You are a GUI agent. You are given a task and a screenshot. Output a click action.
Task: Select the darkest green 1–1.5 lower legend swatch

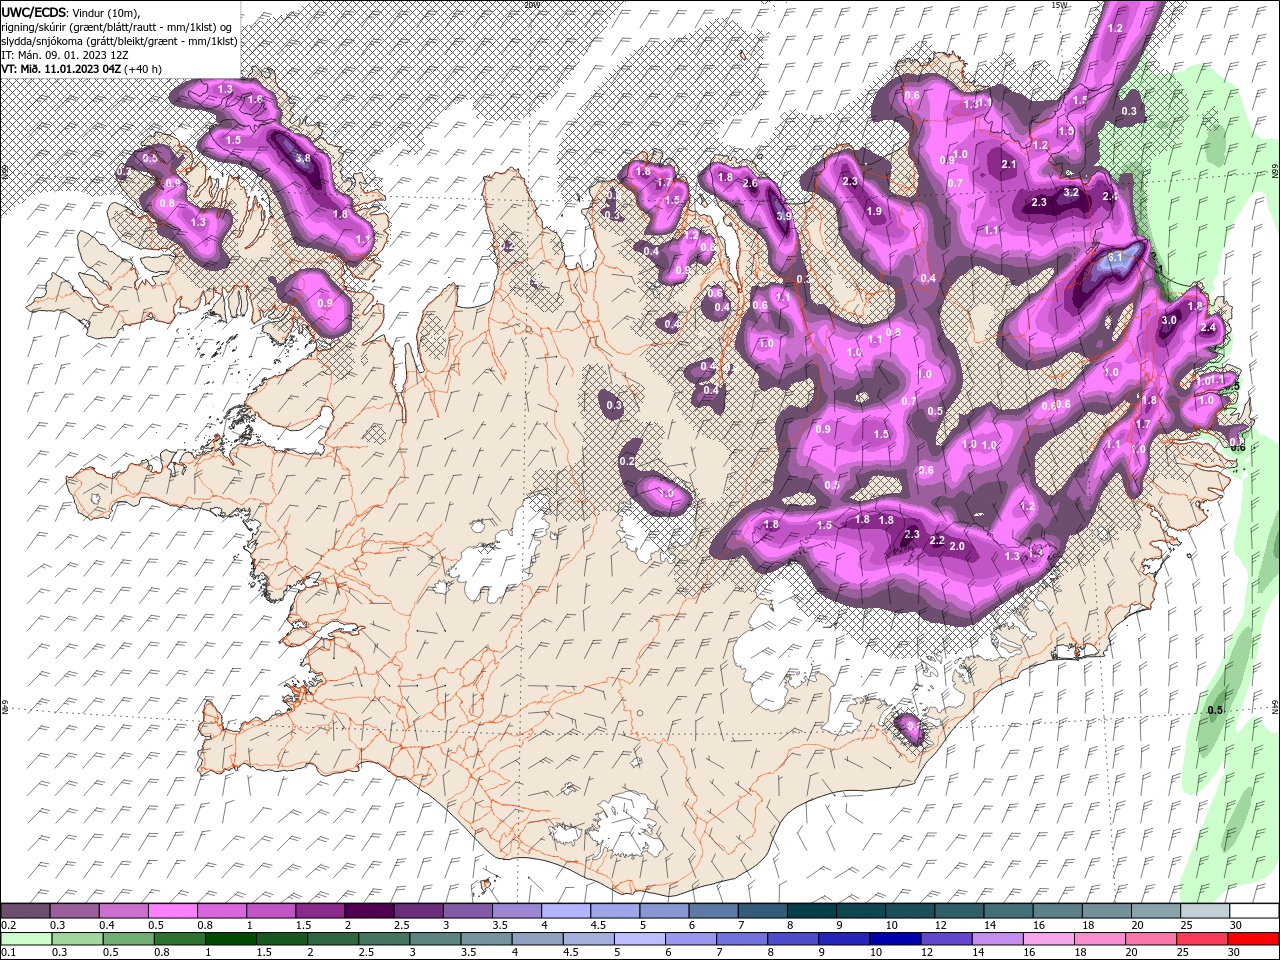click(230, 939)
